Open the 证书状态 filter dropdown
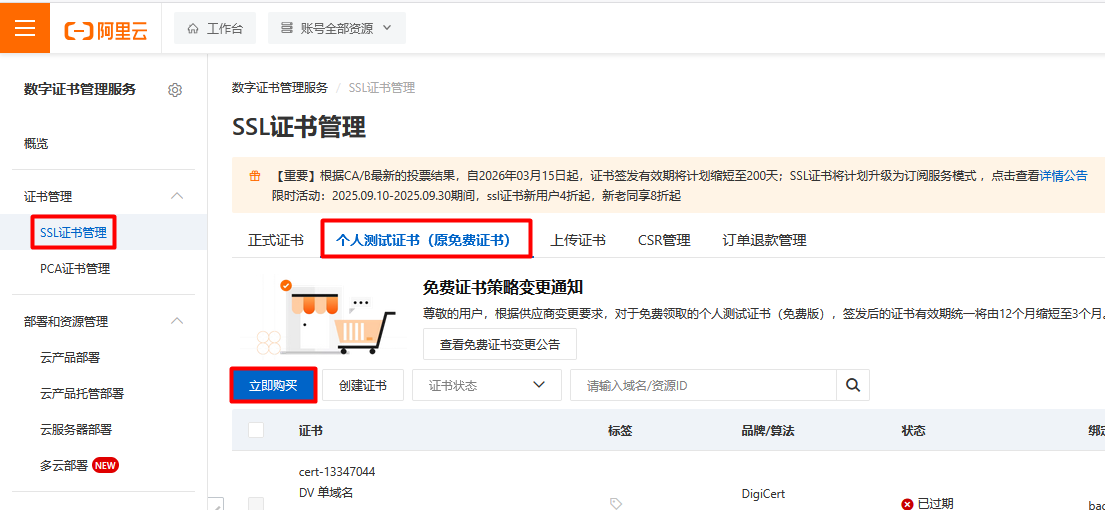This screenshot has height=510, width=1105. pyautogui.click(x=486, y=385)
